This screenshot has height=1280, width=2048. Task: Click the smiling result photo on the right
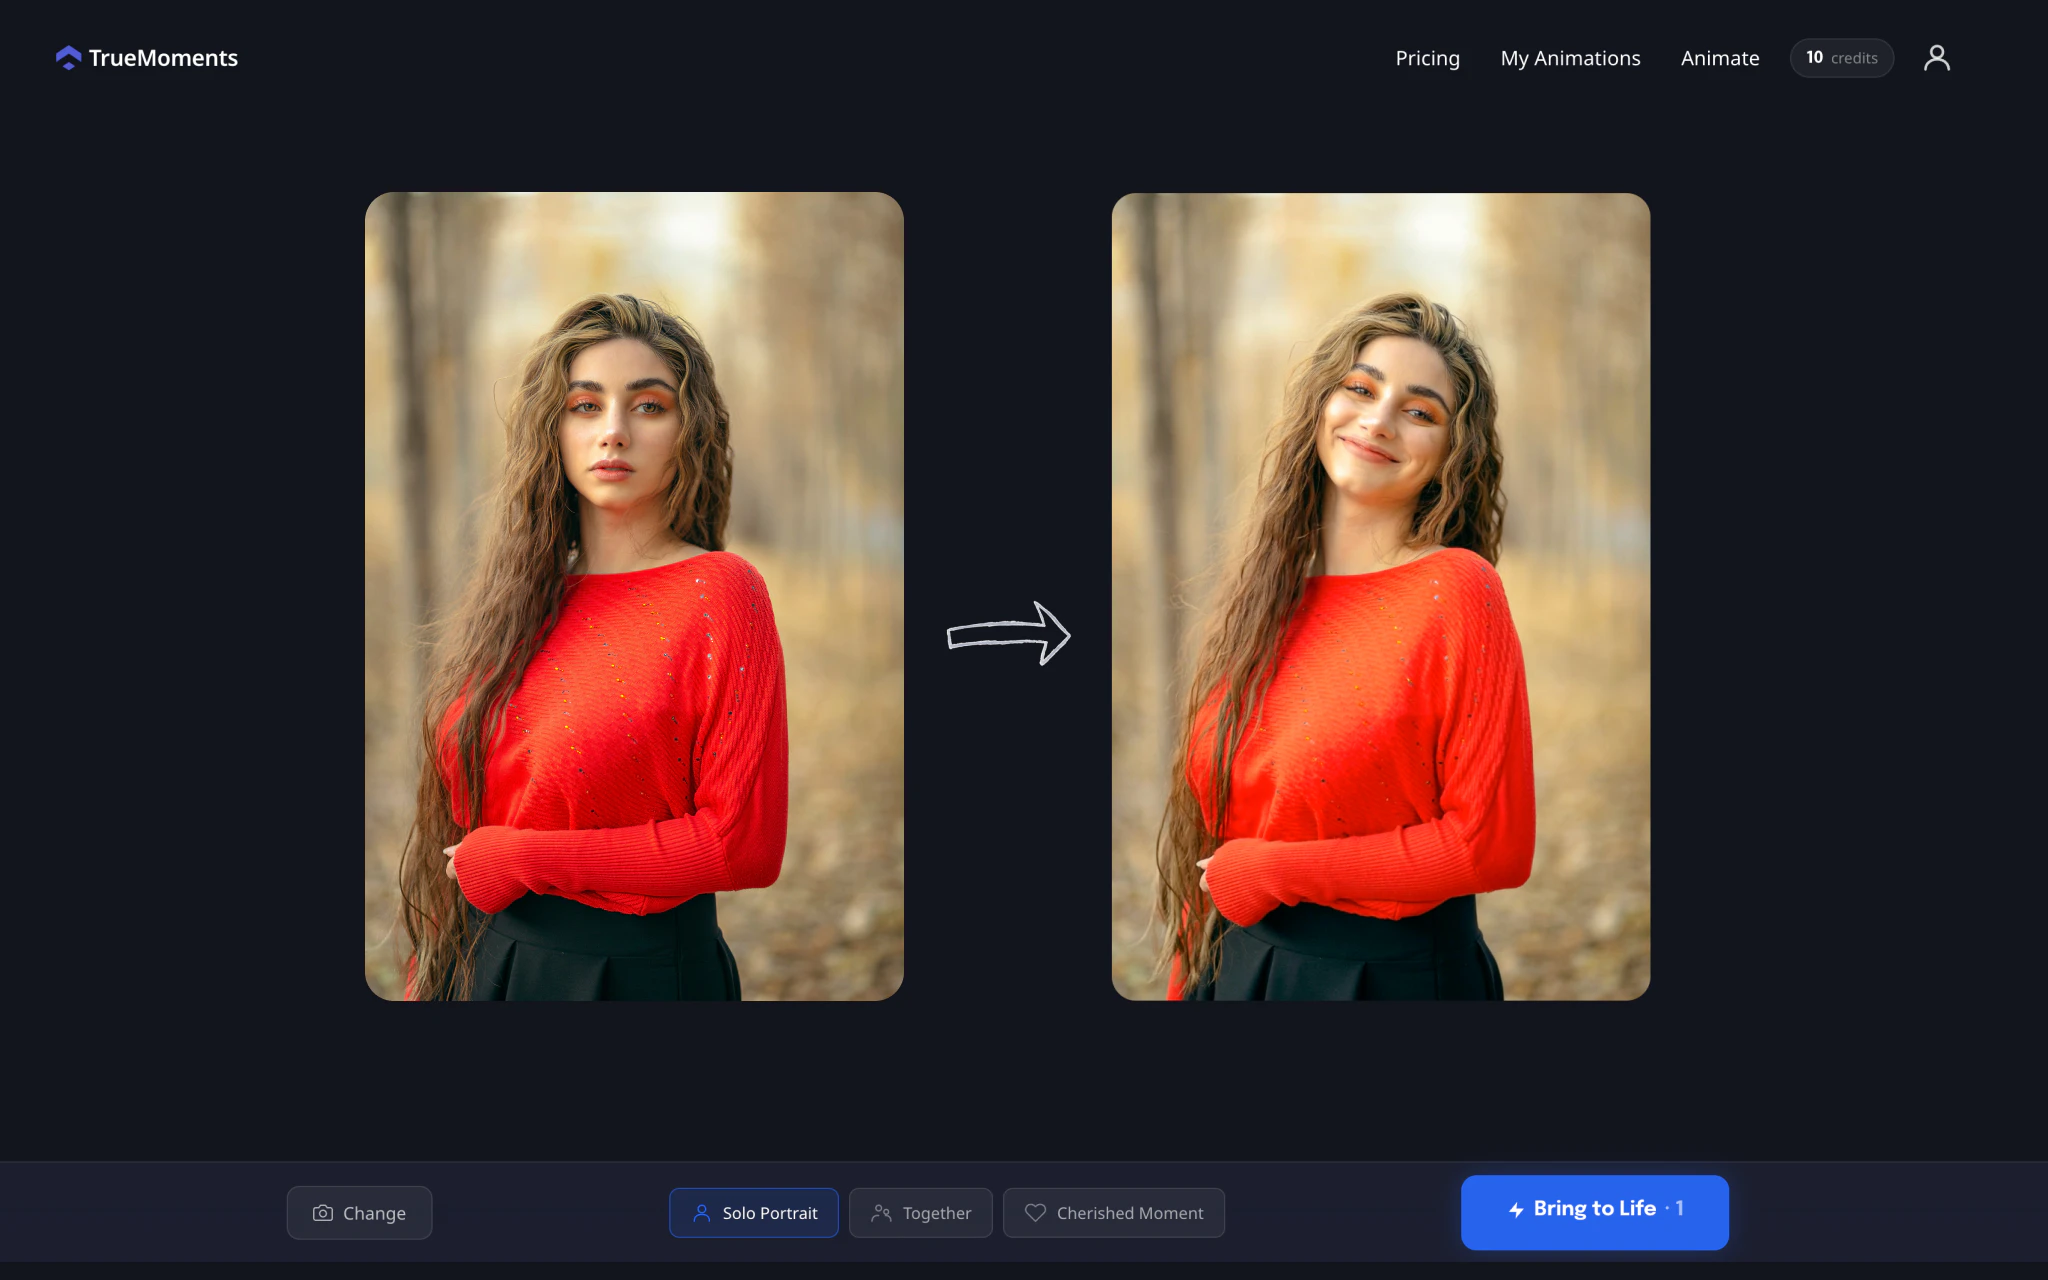pyautogui.click(x=1380, y=596)
